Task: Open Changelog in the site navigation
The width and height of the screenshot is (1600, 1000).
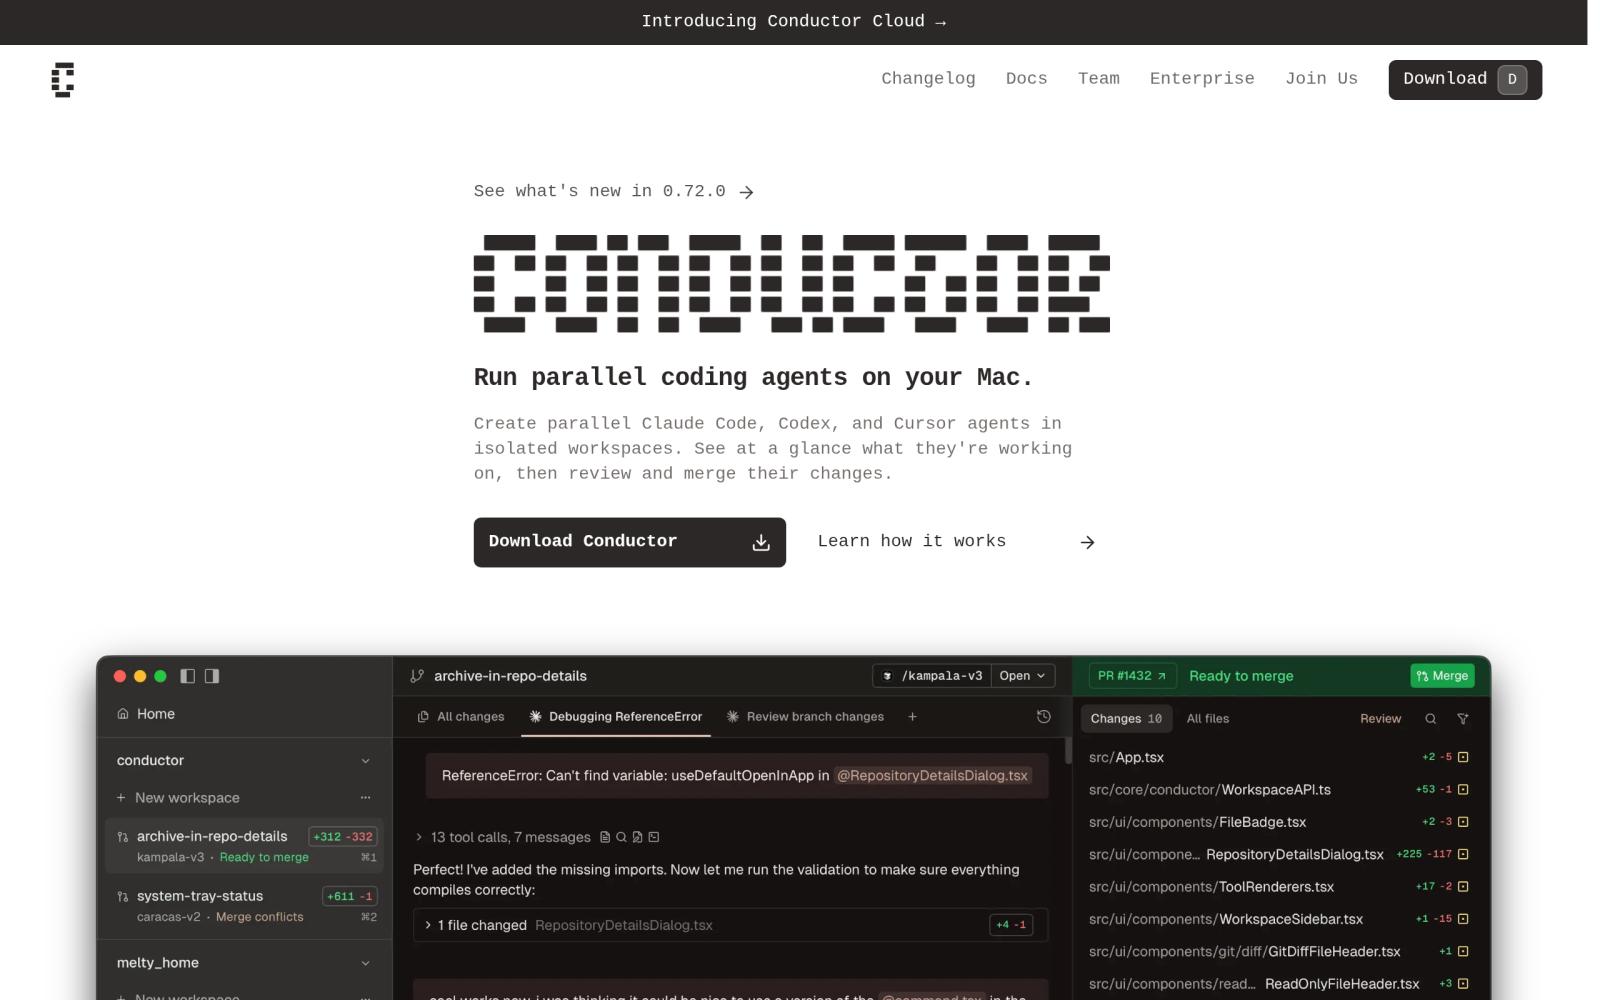Action: click(x=928, y=79)
